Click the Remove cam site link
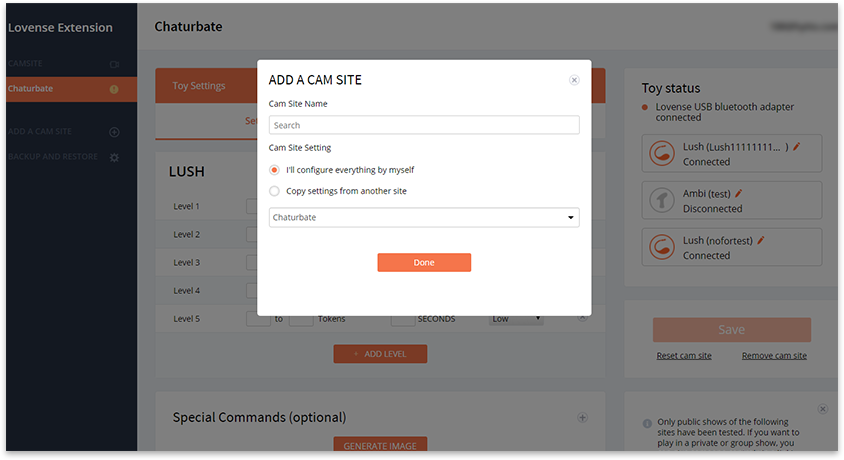 774,356
